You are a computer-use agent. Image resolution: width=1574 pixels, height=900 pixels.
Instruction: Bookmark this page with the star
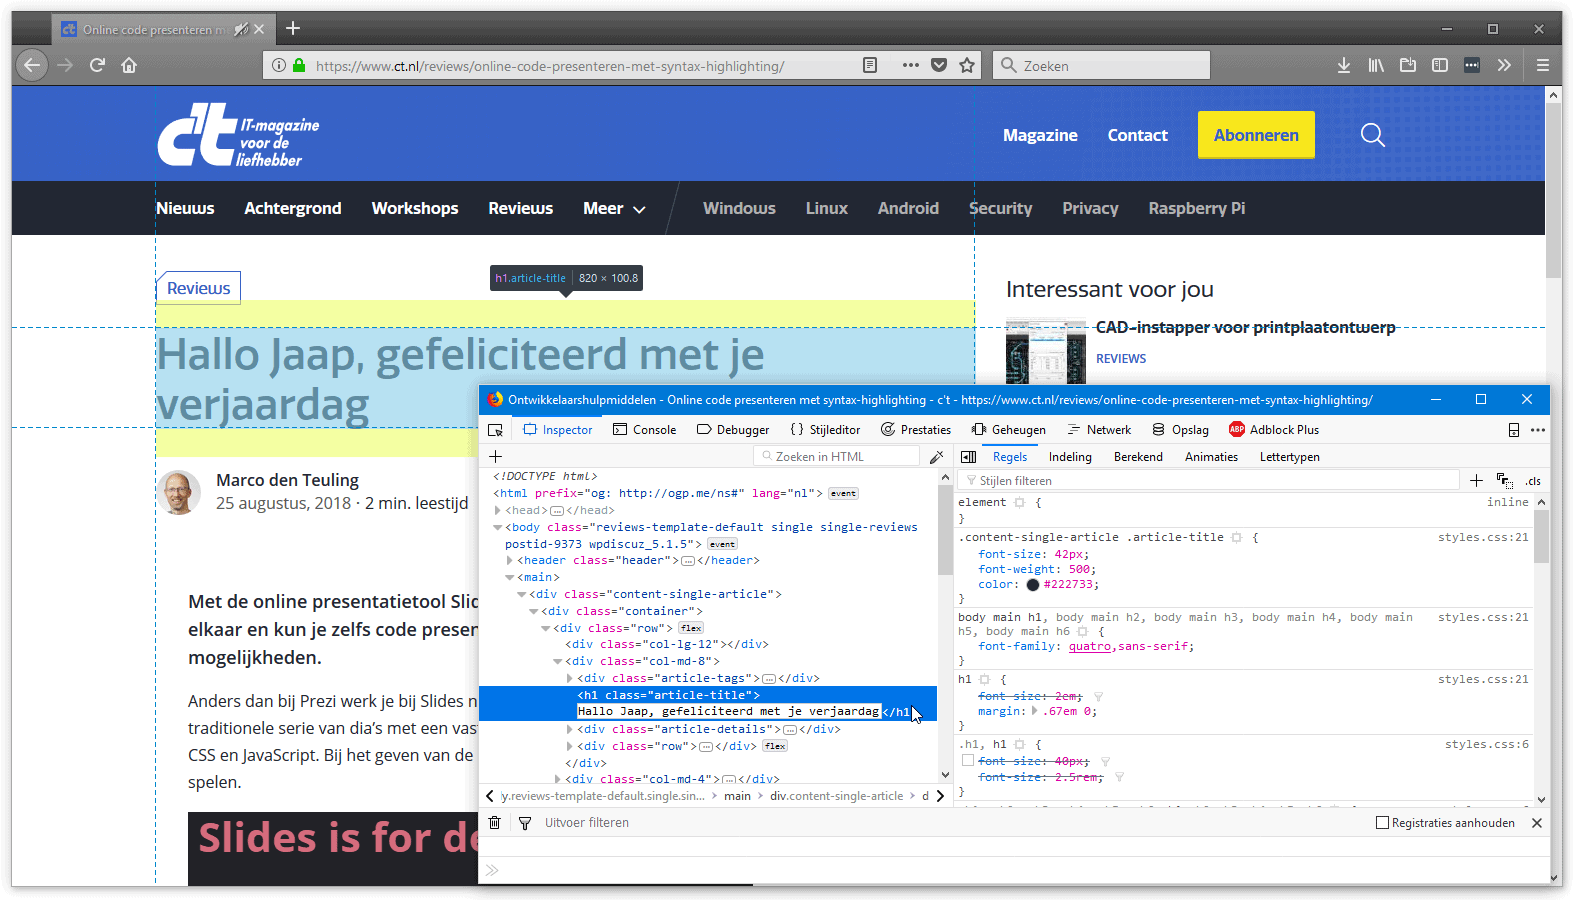click(x=967, y=65)
